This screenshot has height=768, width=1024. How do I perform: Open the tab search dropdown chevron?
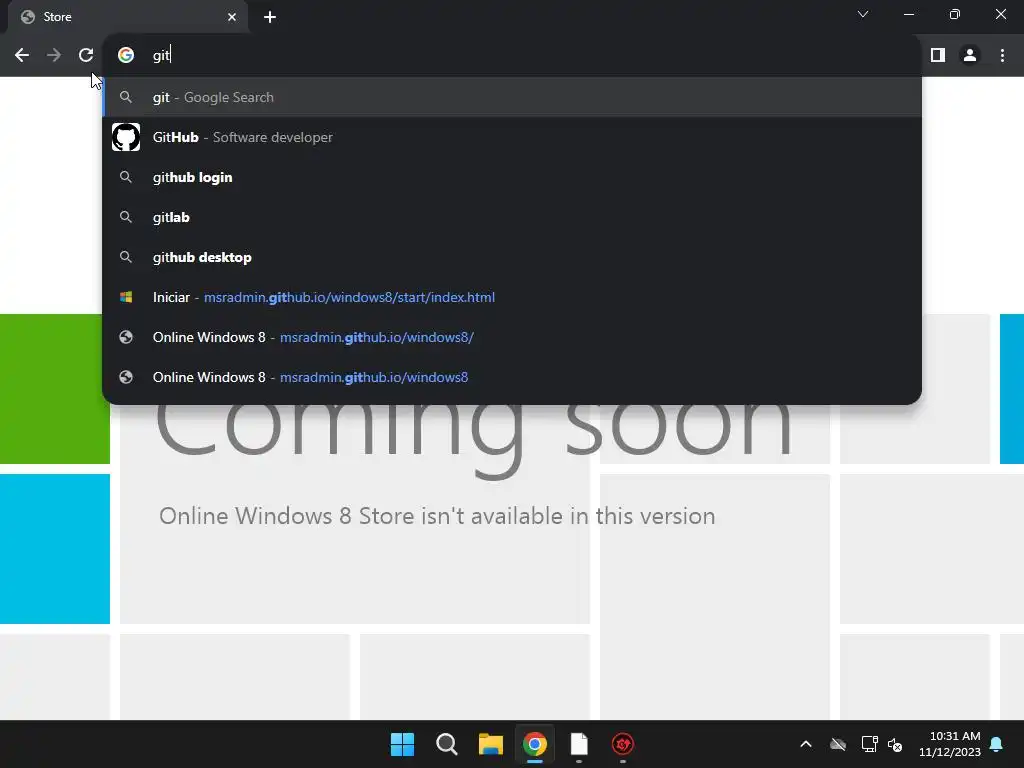click(863, 14)
